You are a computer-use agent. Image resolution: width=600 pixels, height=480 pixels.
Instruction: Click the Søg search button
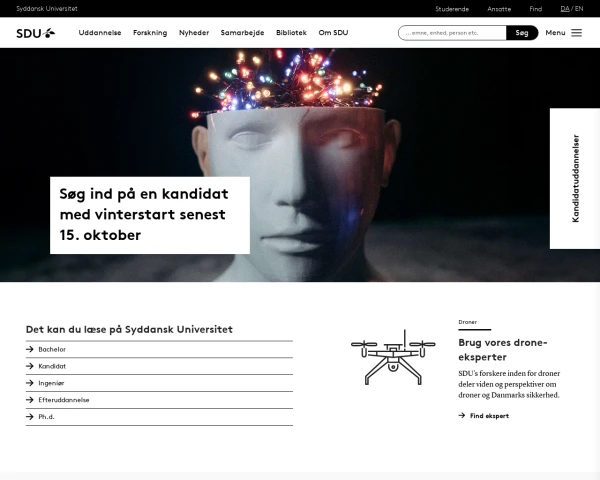(522, 33)
